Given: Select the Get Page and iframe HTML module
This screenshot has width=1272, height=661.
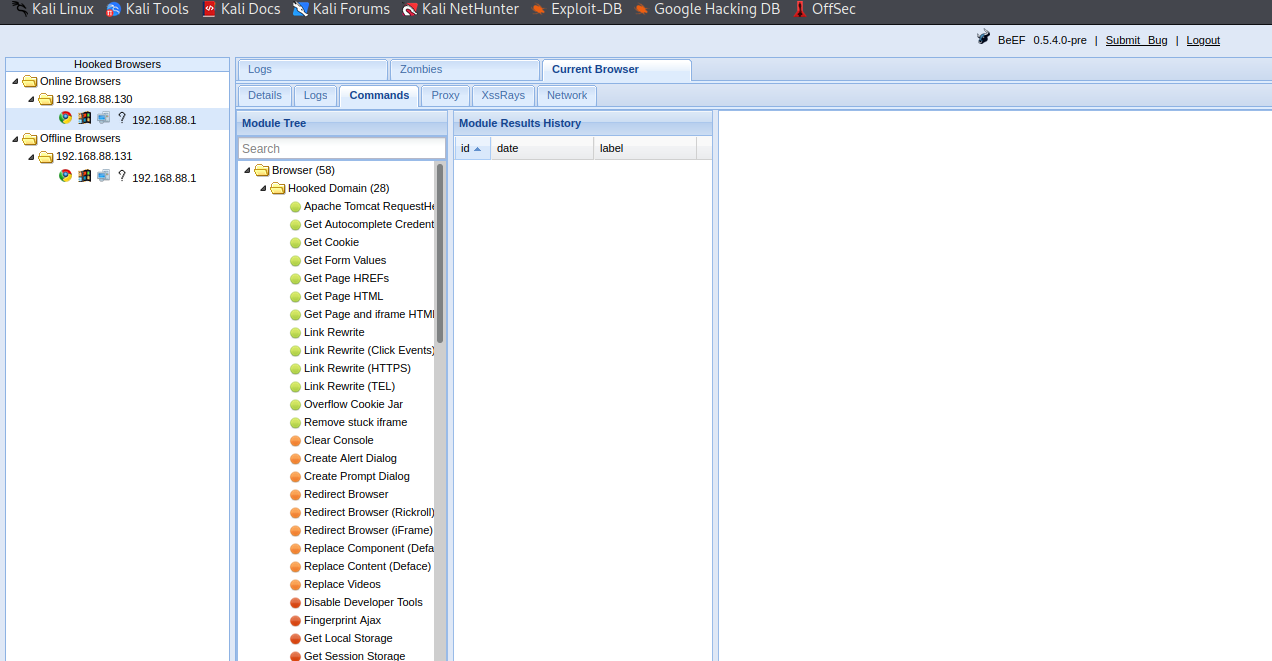Looking at the screenshot, I should [369, 314].
